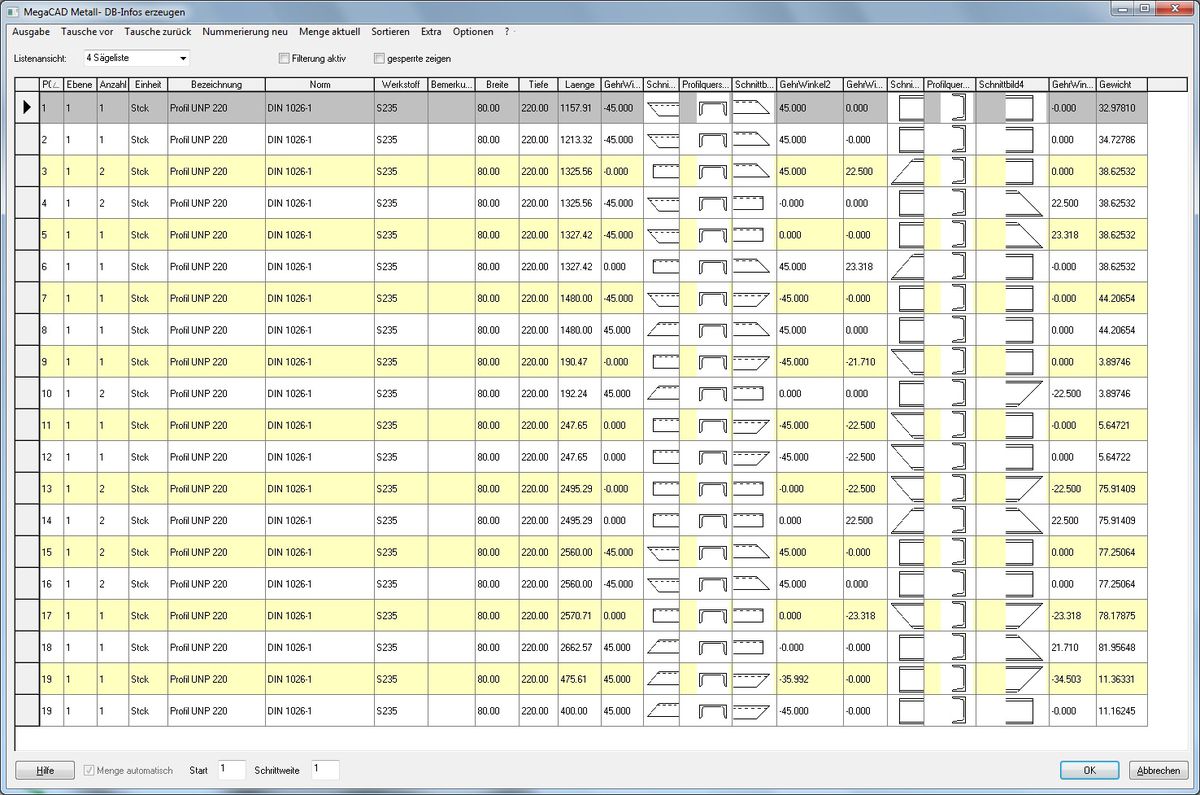Toggle the Menge automatisch checkbox

point(89,770)
